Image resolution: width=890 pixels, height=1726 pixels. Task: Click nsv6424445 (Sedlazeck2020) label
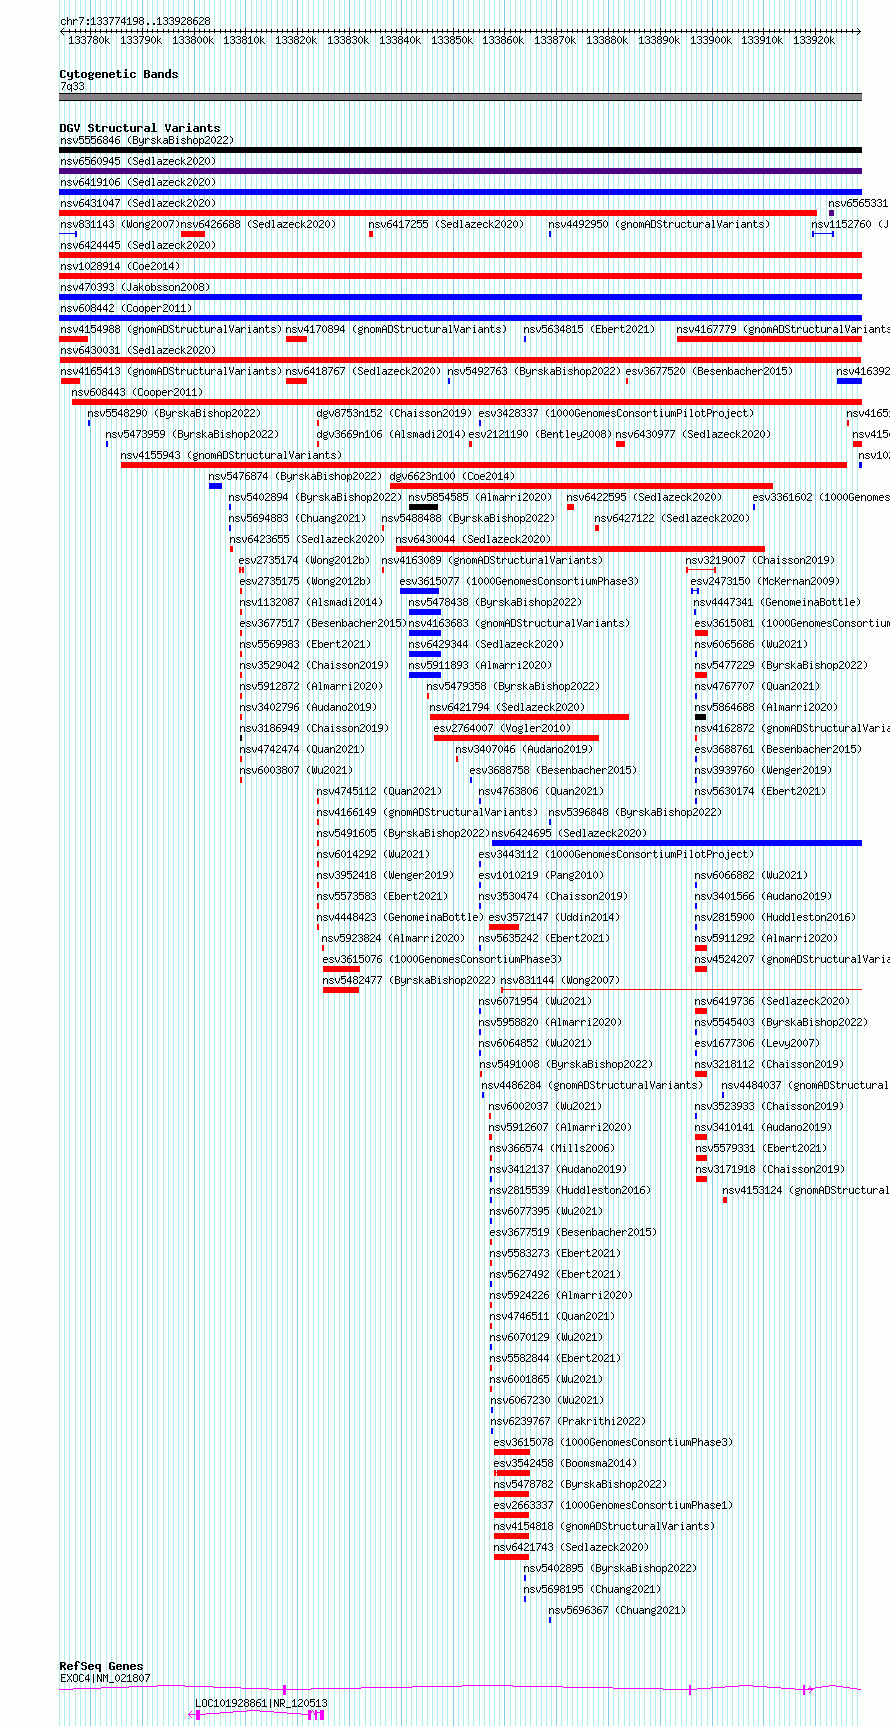(138, 245)
